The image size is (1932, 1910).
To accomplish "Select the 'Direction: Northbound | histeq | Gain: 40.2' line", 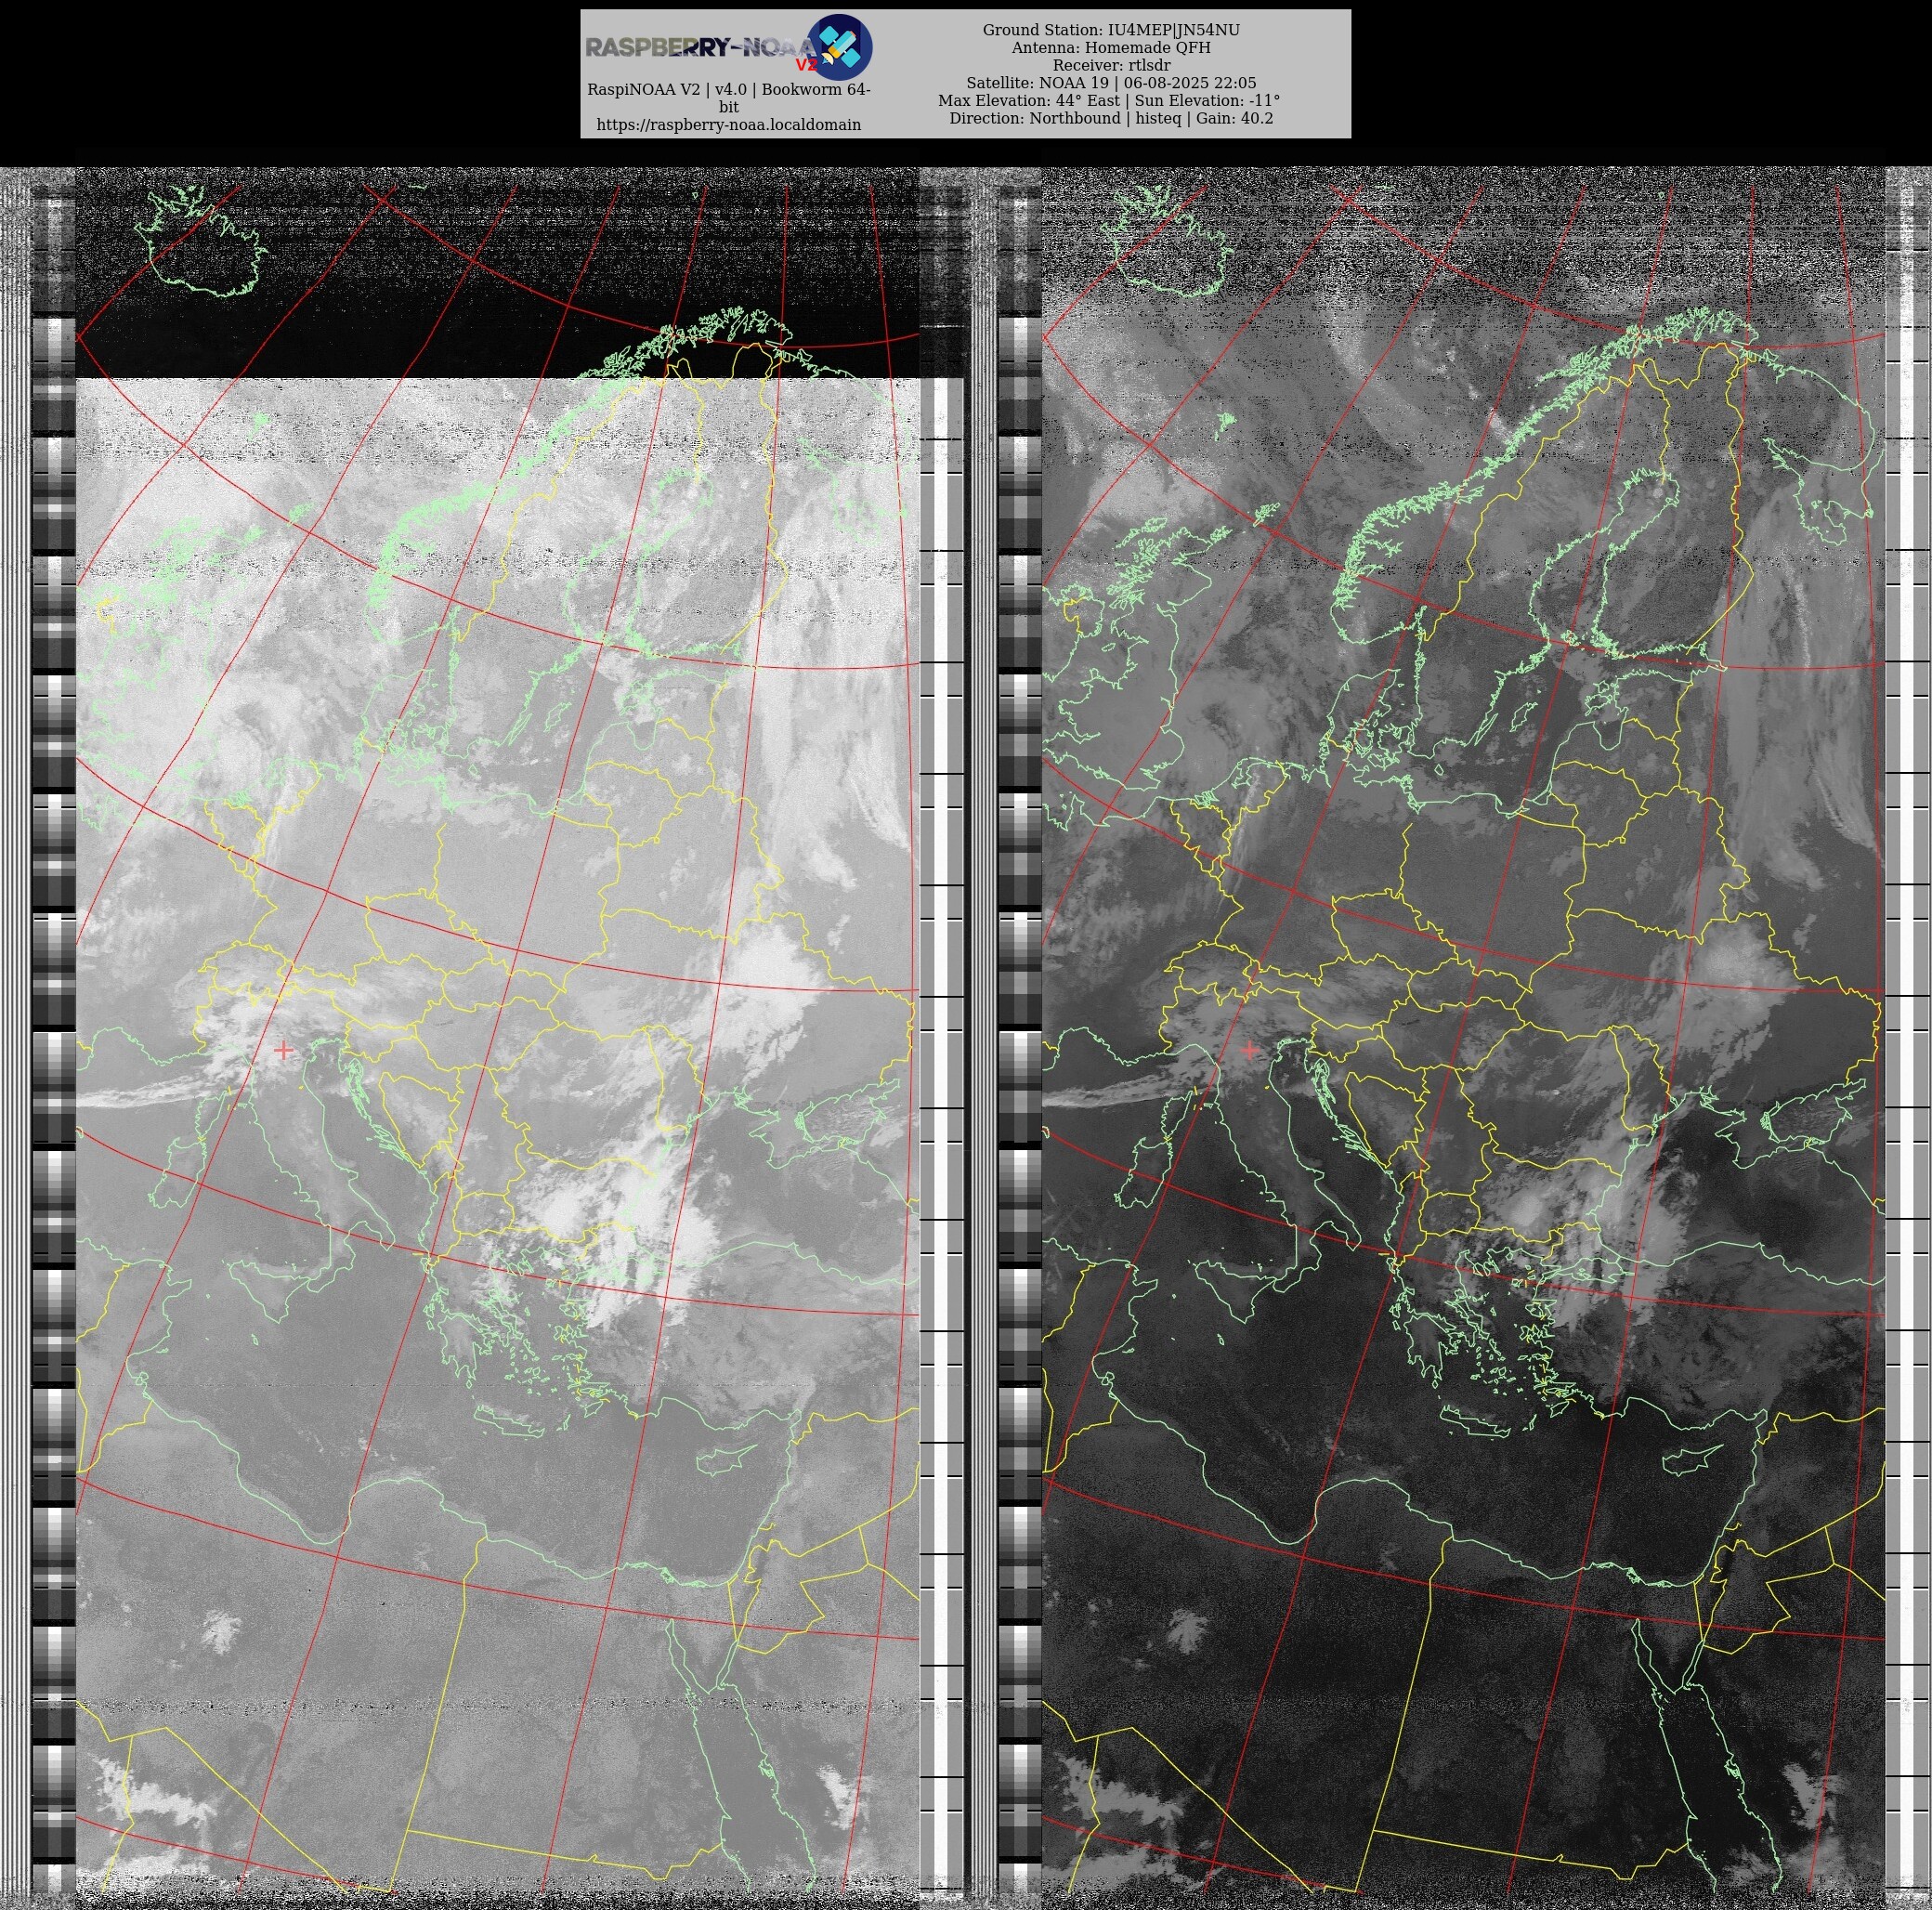I will tap(1111, 118).
